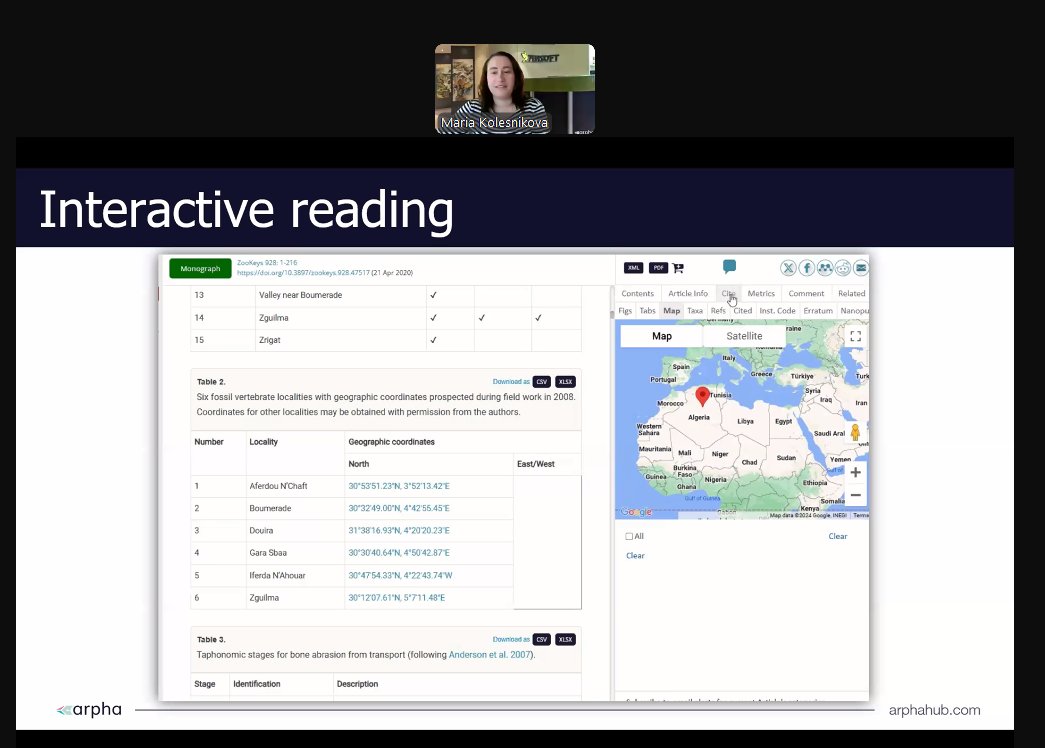The width and height of the screenshot is (1045, 748).
Task: Download Table 3 as XLSX
Action: pyautogui.click(x=565, y=639)
